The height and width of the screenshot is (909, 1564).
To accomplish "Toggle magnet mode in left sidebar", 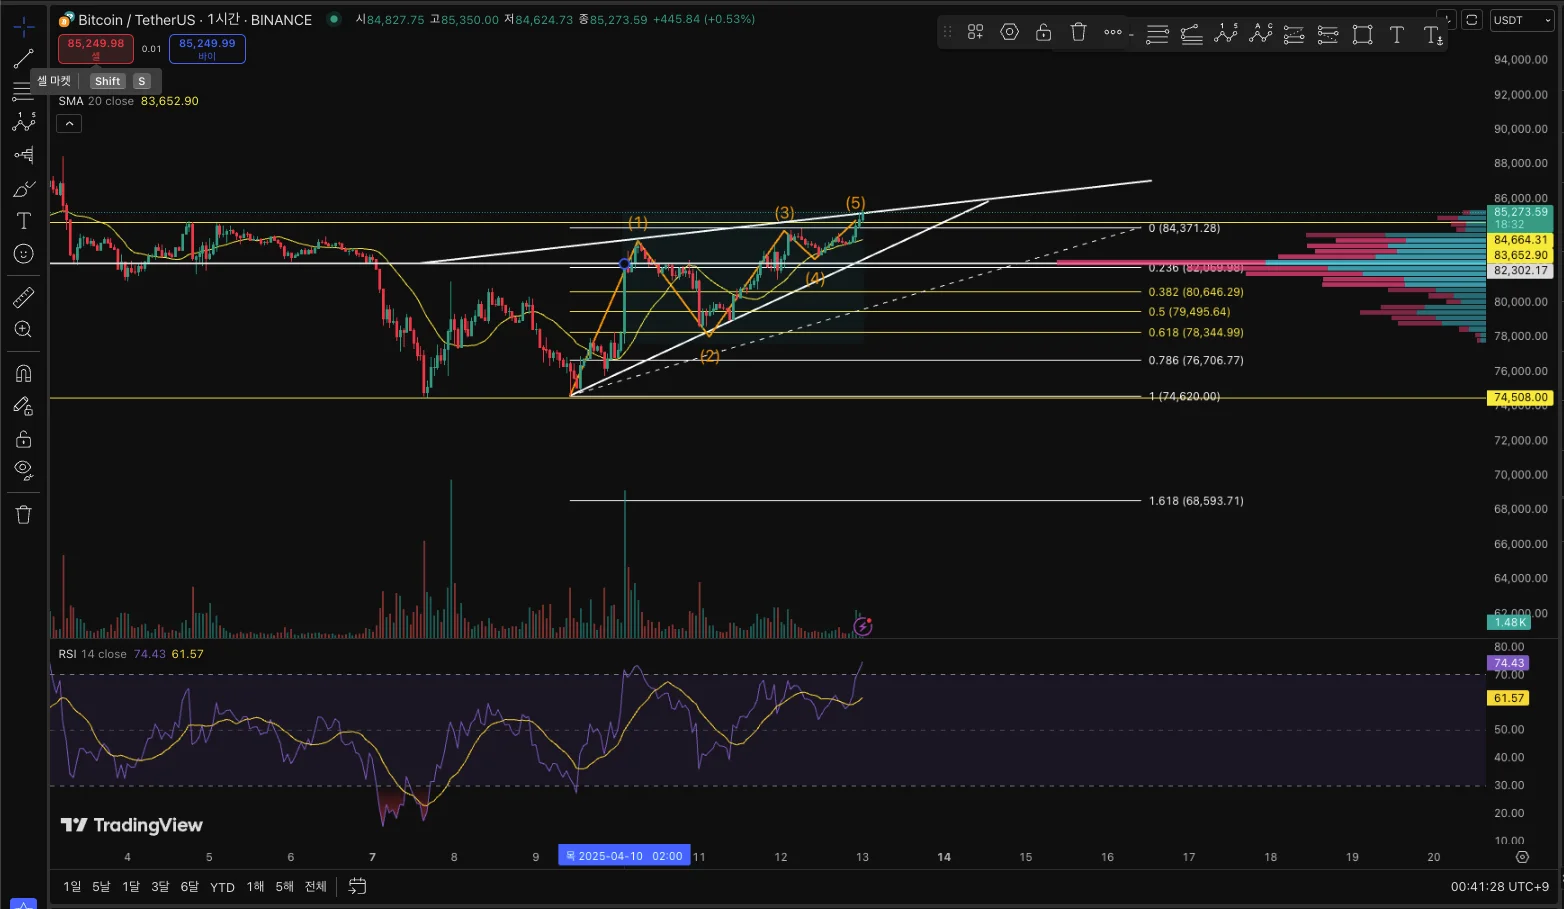I will (x=23, y=374).
